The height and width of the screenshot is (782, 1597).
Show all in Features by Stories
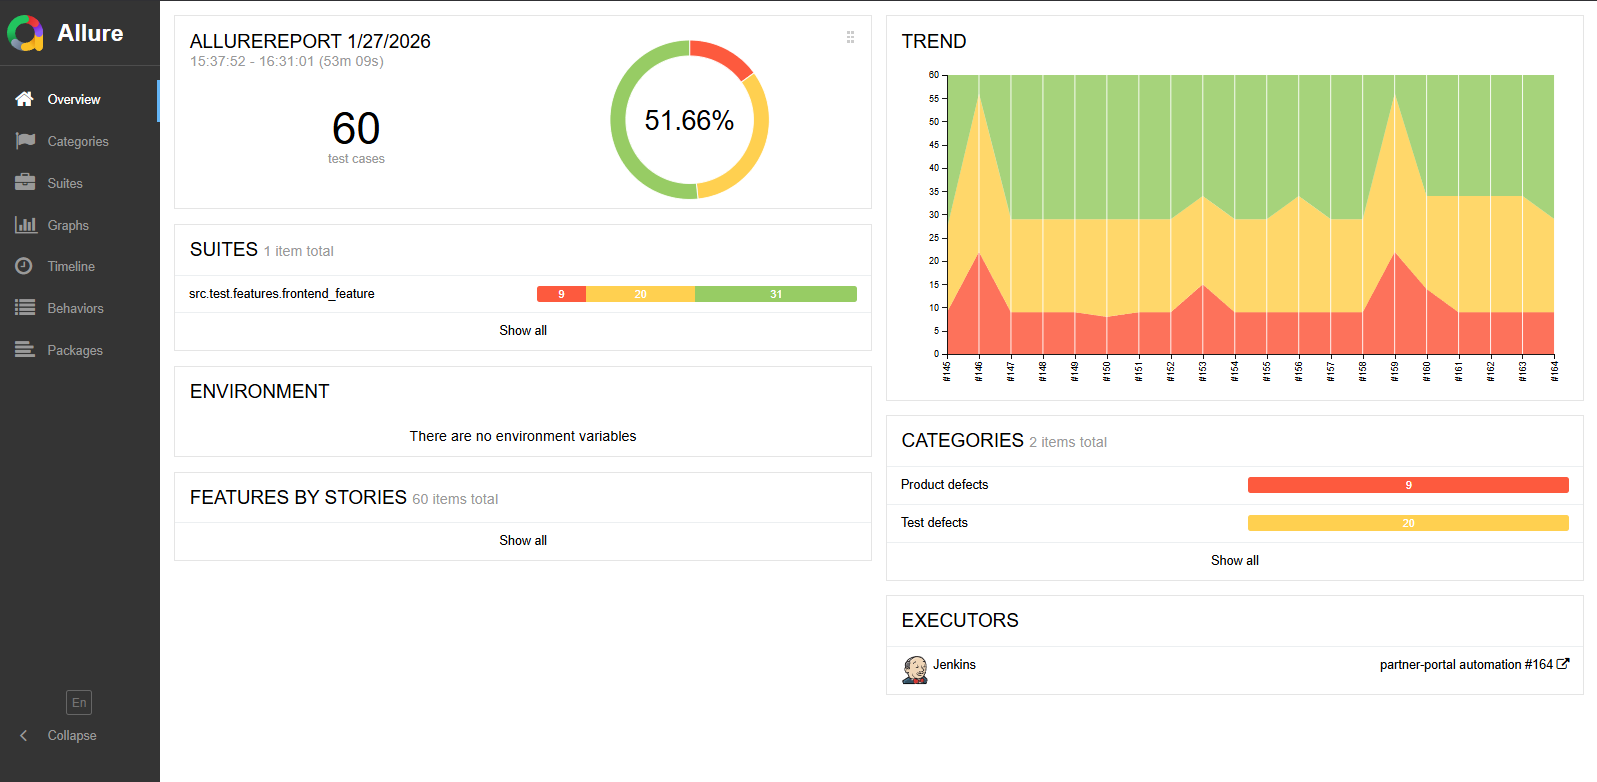[x=523, y=541]
